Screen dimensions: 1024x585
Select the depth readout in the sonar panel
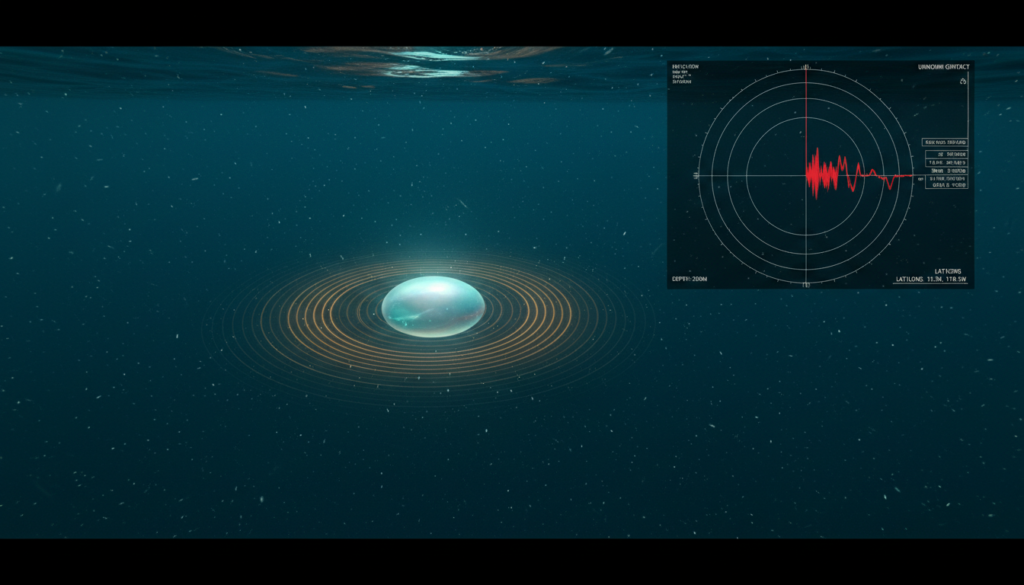tap(689, 279)
